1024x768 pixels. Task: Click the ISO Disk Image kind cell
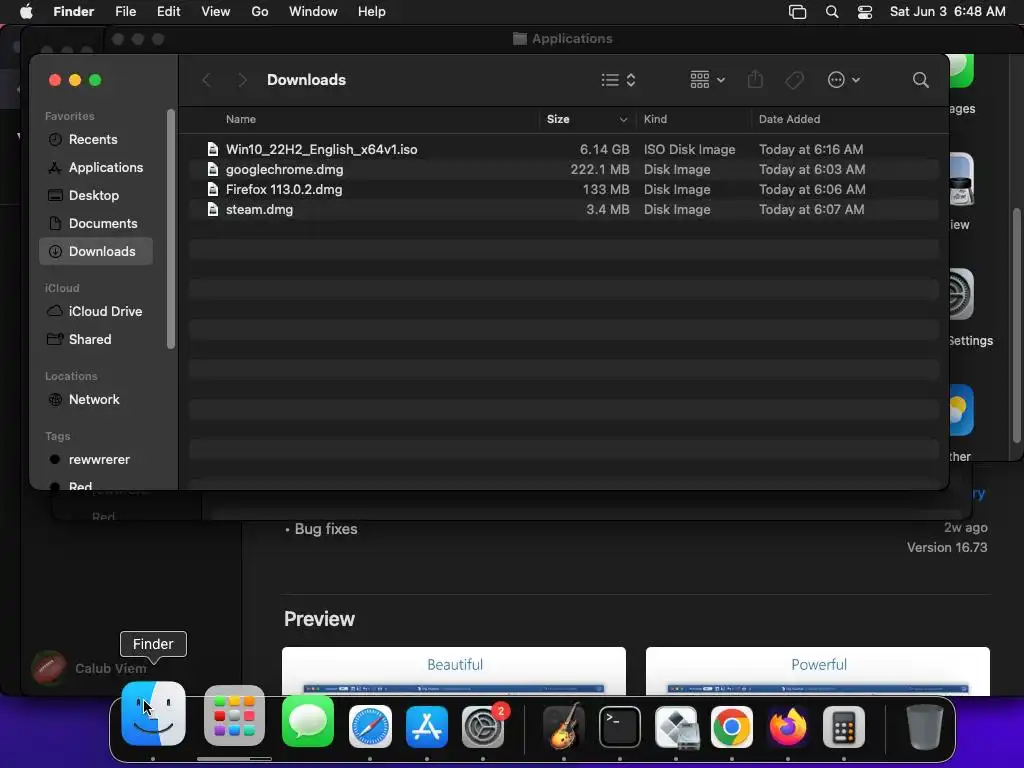pos(690,150)
